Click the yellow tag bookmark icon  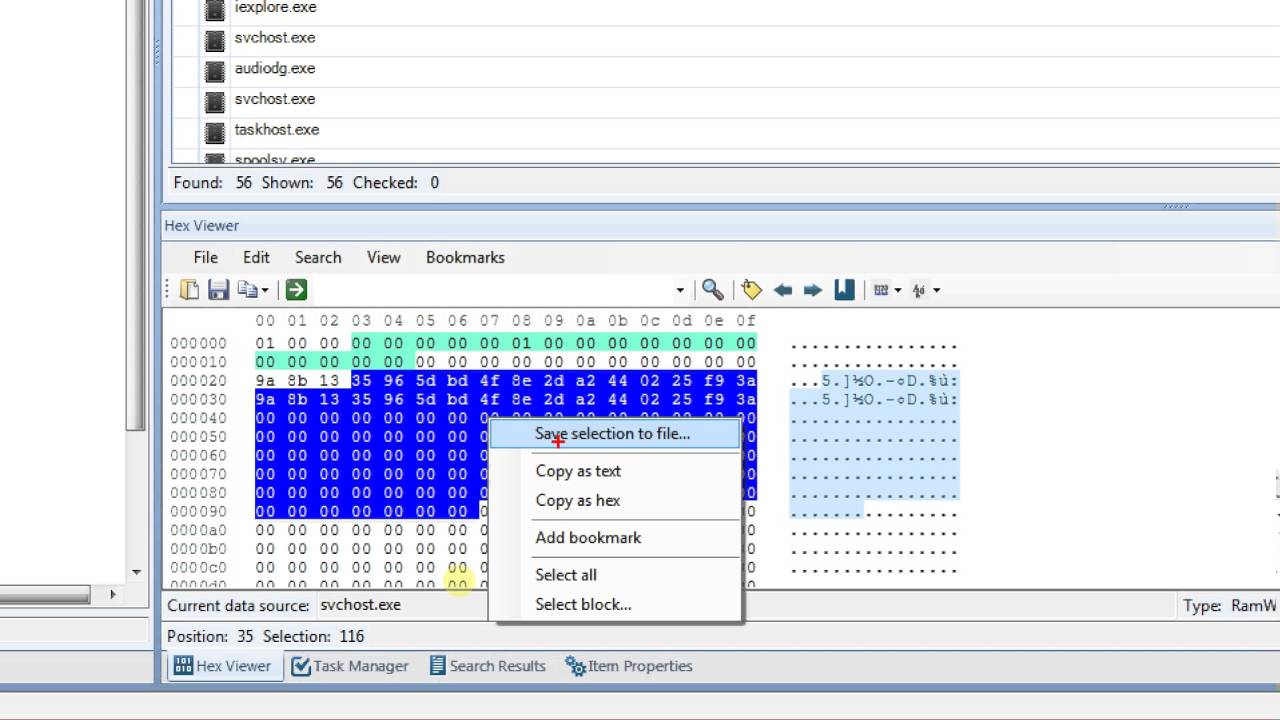click(752, 290)
